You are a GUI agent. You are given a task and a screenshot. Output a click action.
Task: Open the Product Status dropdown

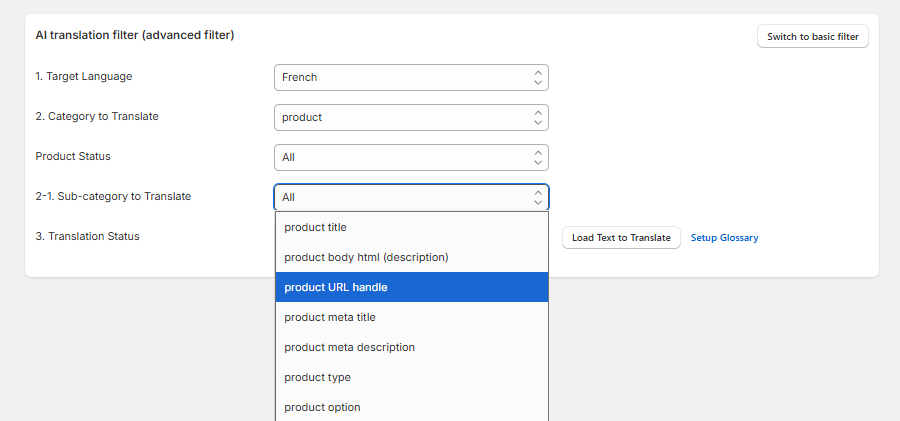tap(410, 157)
